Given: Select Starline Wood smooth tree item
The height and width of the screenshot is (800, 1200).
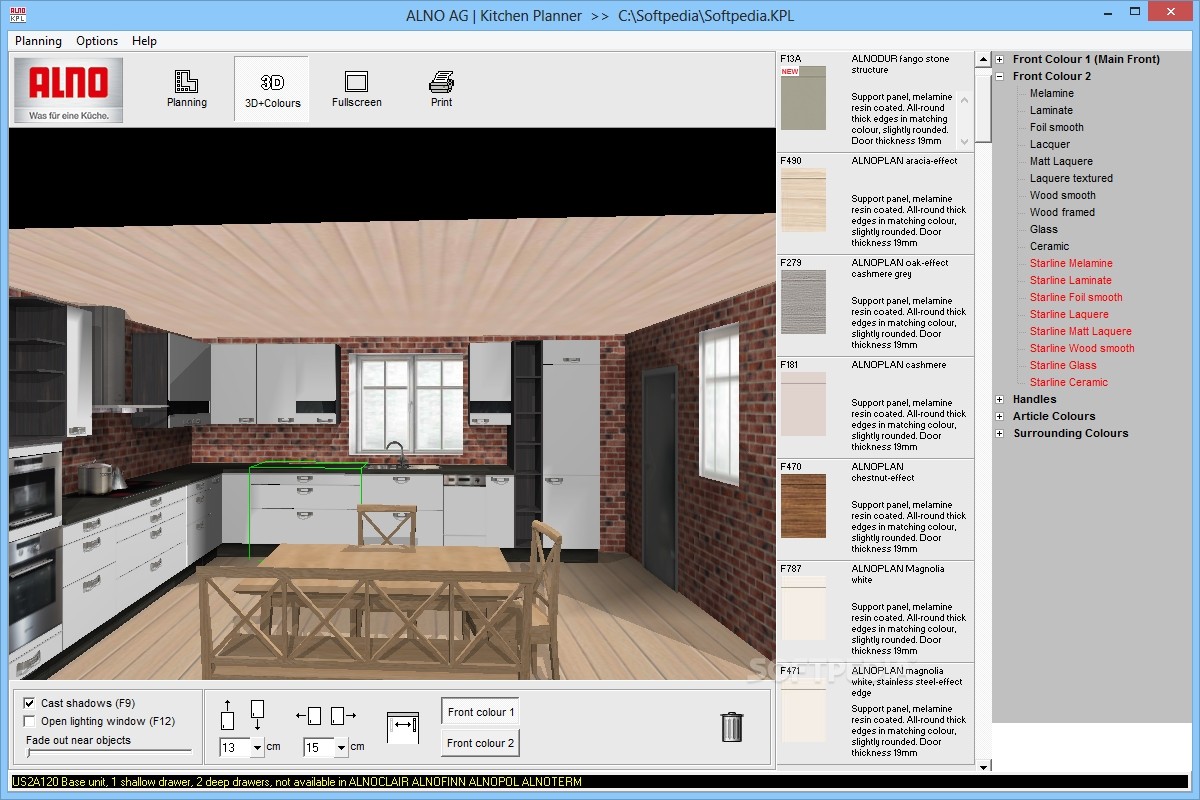Looking at the screenshot, I should 1082,348.
